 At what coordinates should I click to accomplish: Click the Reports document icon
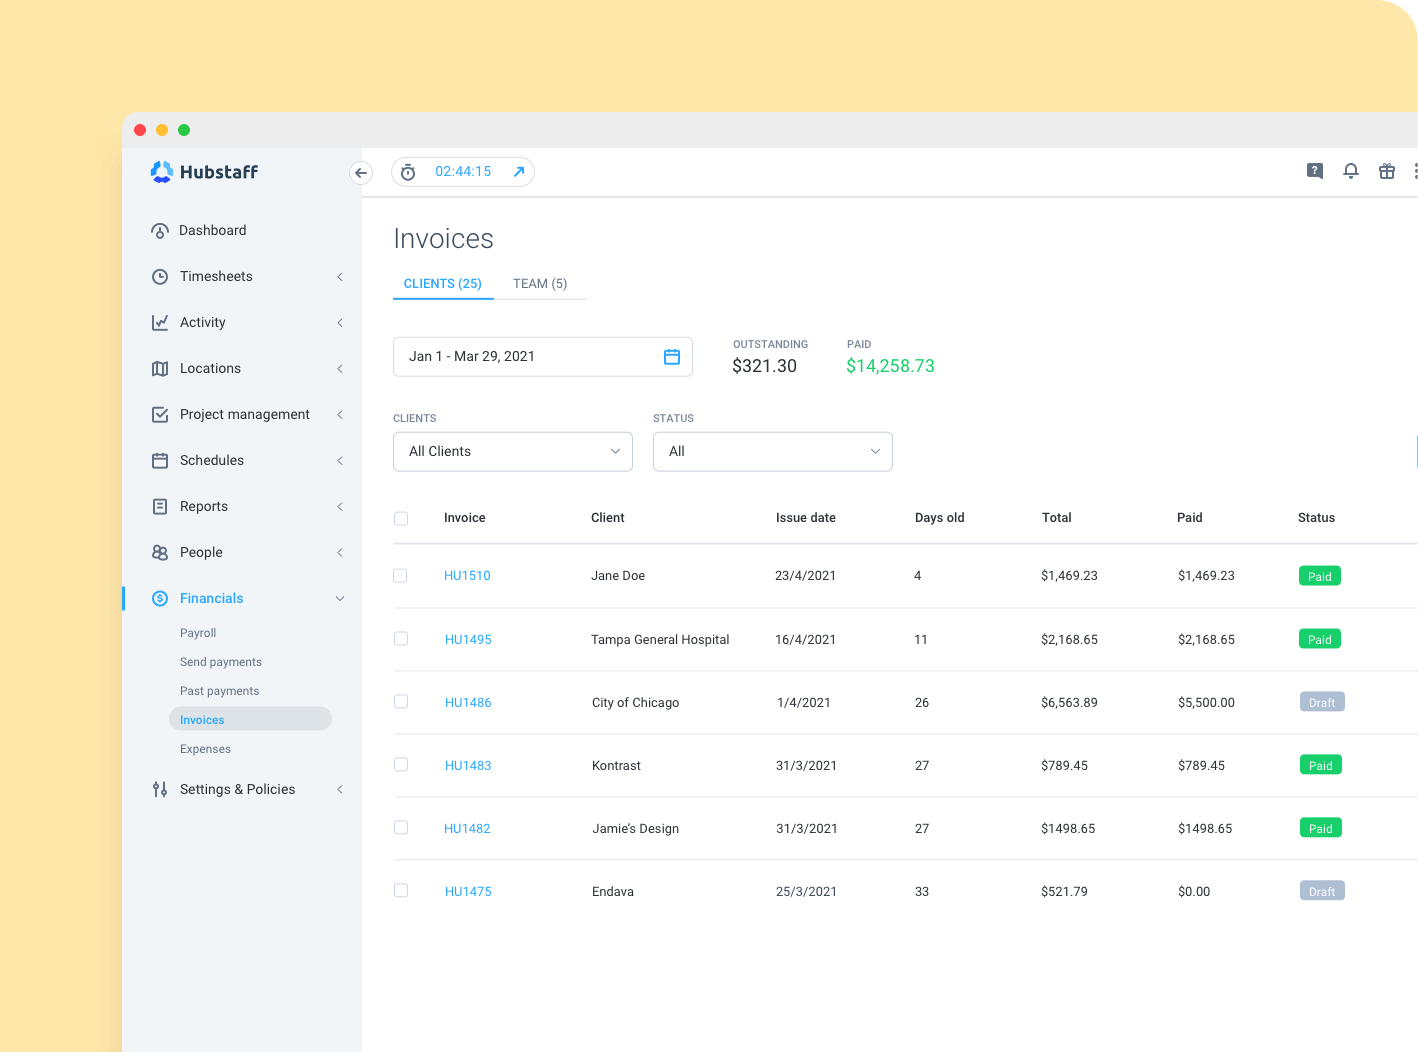click(160, 507)
